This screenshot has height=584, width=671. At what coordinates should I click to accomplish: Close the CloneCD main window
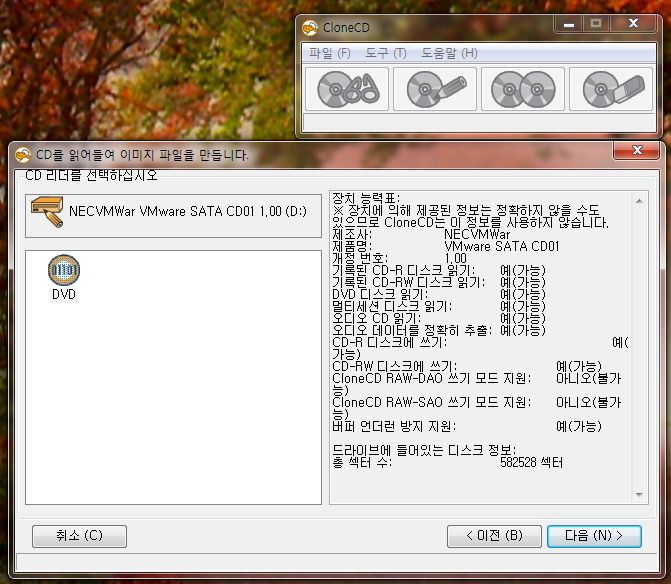click(633, 24)
